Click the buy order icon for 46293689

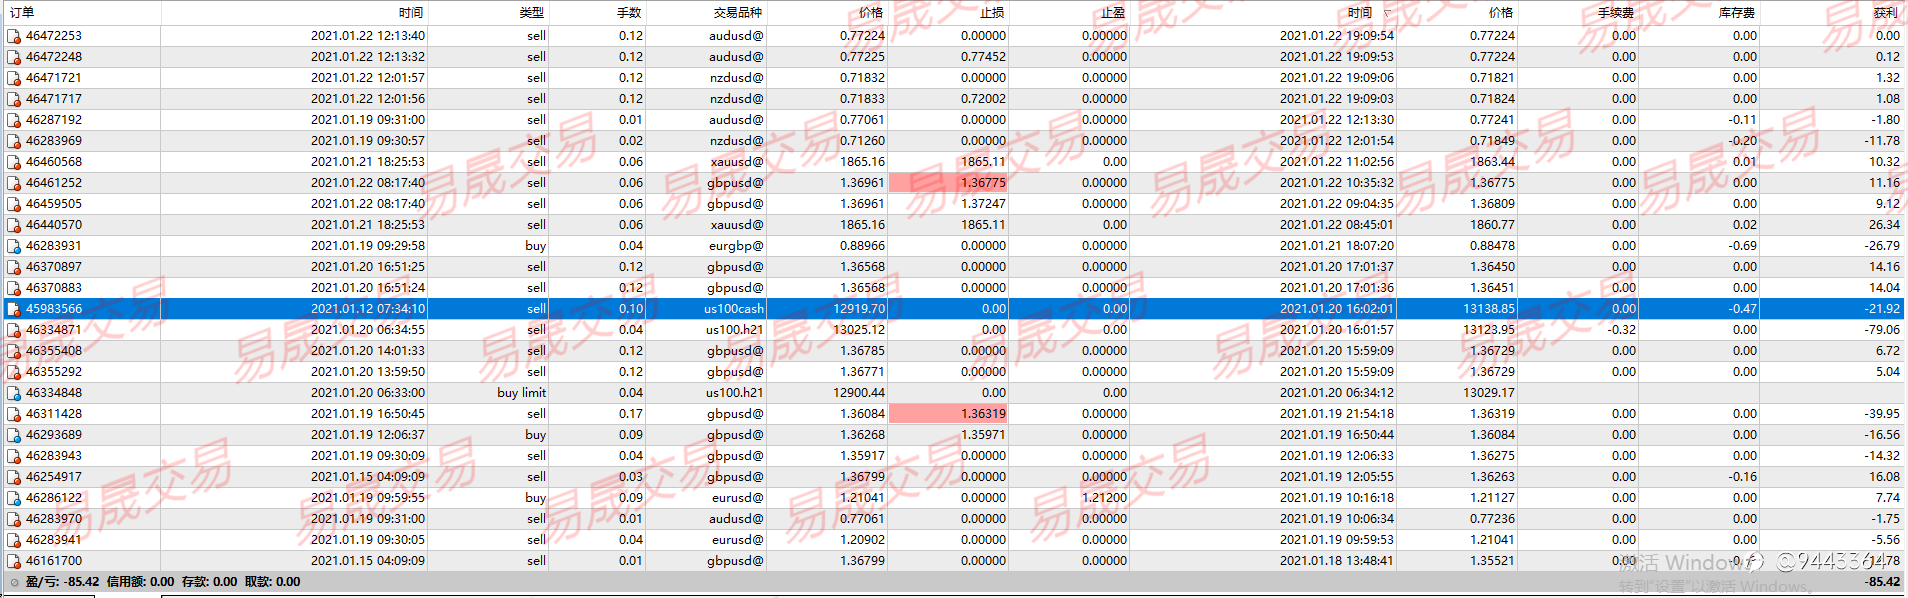(x=14, y=435)
